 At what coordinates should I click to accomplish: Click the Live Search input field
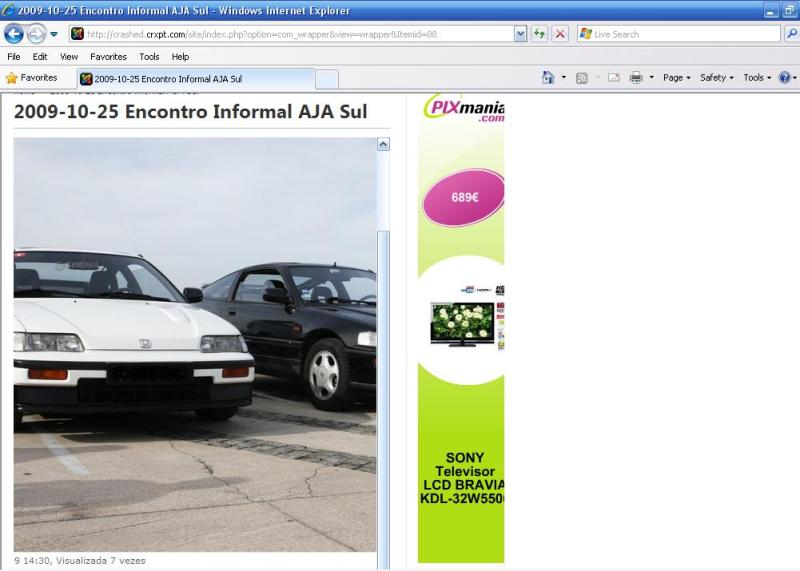[680, 34]
